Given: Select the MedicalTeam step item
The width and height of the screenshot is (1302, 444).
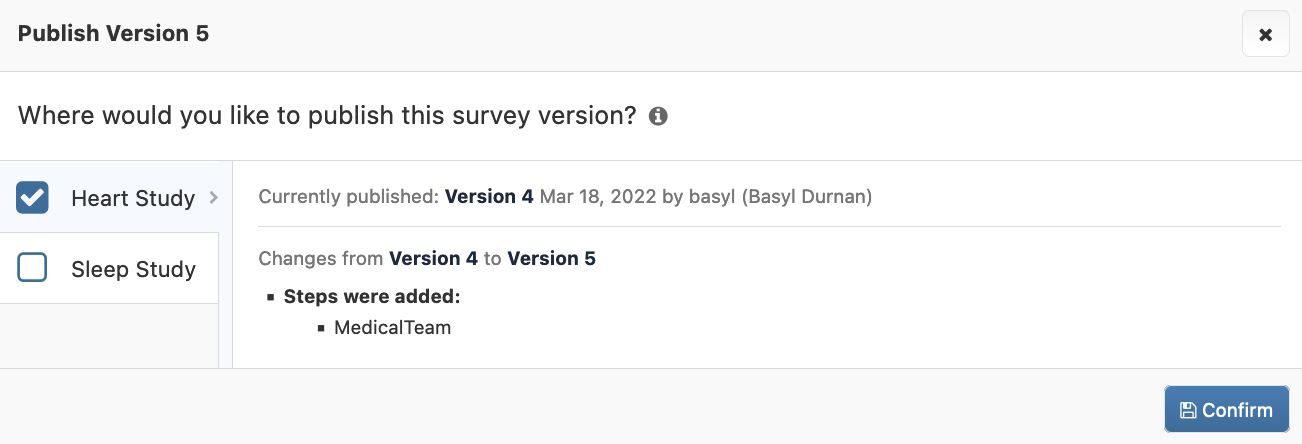Looking at the screenshot, I should coord(393,327).
